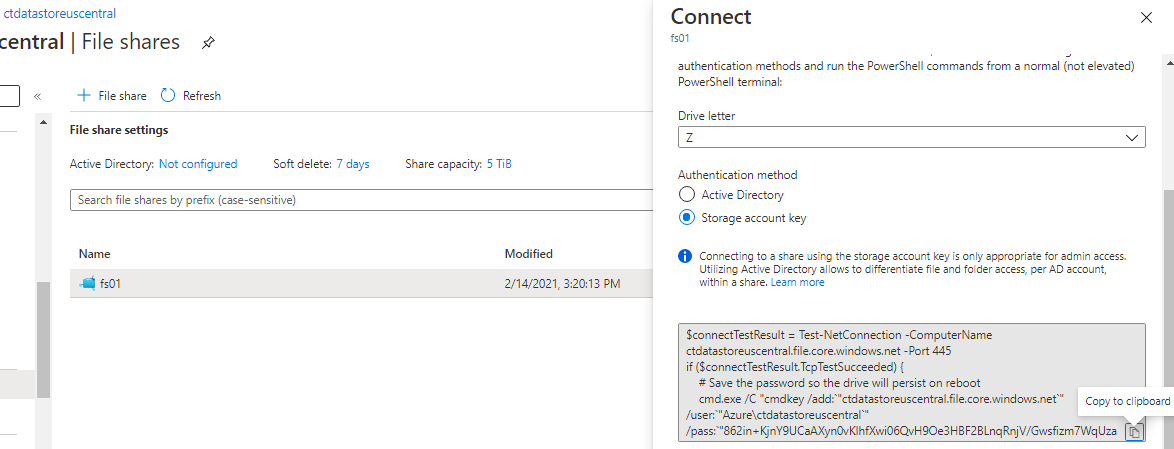Open ctdatastoreuscentral breadcrumb link
The width and height of the screenshot is (1174, 449).
tap(59, 13)
